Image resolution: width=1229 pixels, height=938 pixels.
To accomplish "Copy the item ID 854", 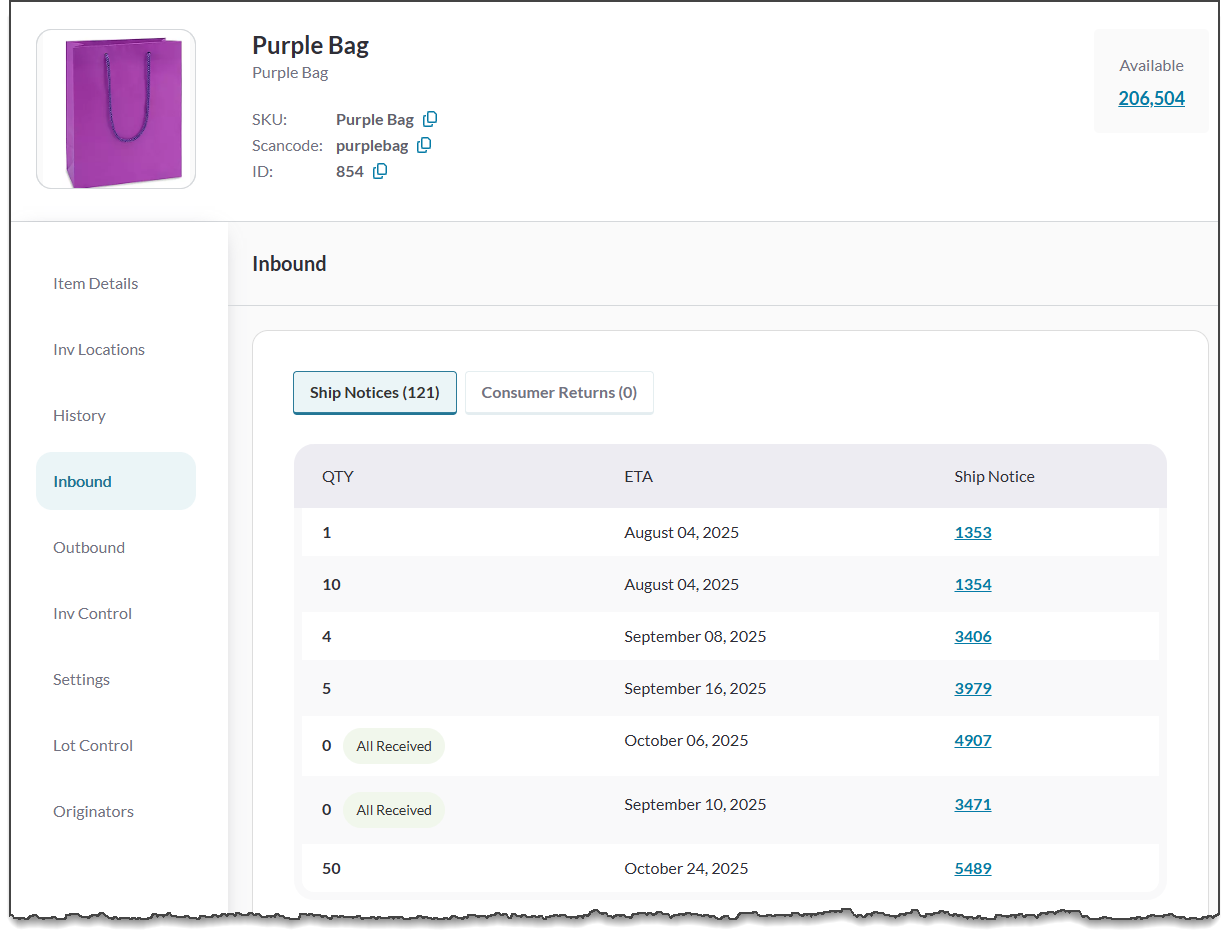I will click(x=380, y=171).
